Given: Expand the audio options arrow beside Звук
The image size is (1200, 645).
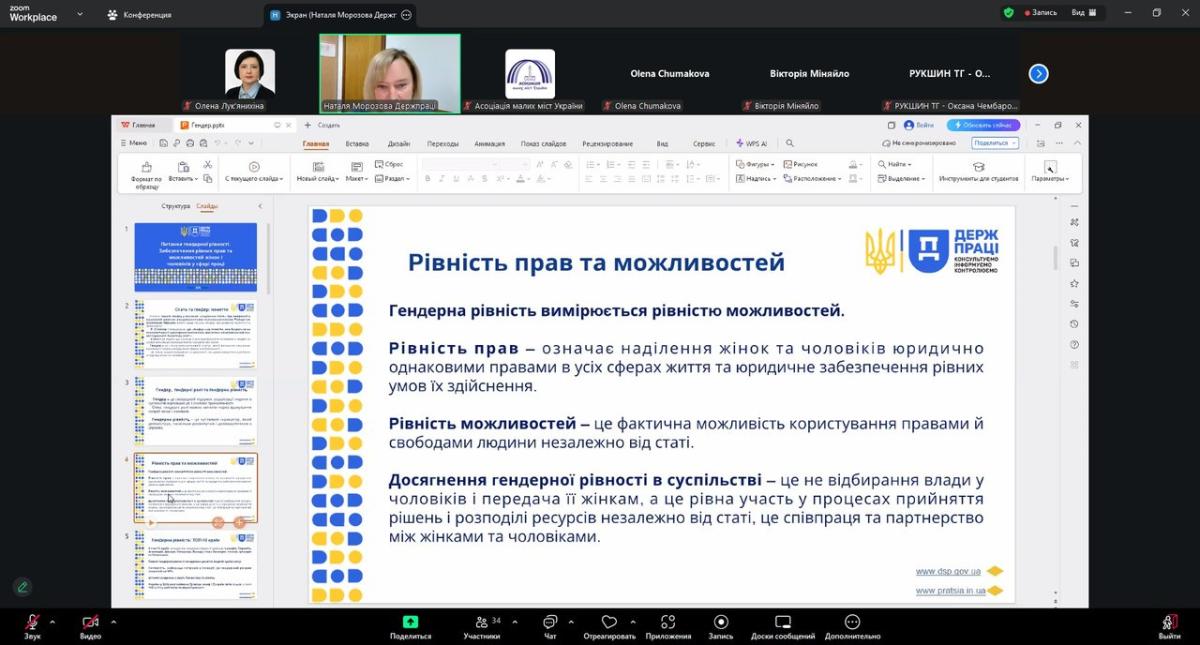Looking at the screenshot, I should point(52,621).
